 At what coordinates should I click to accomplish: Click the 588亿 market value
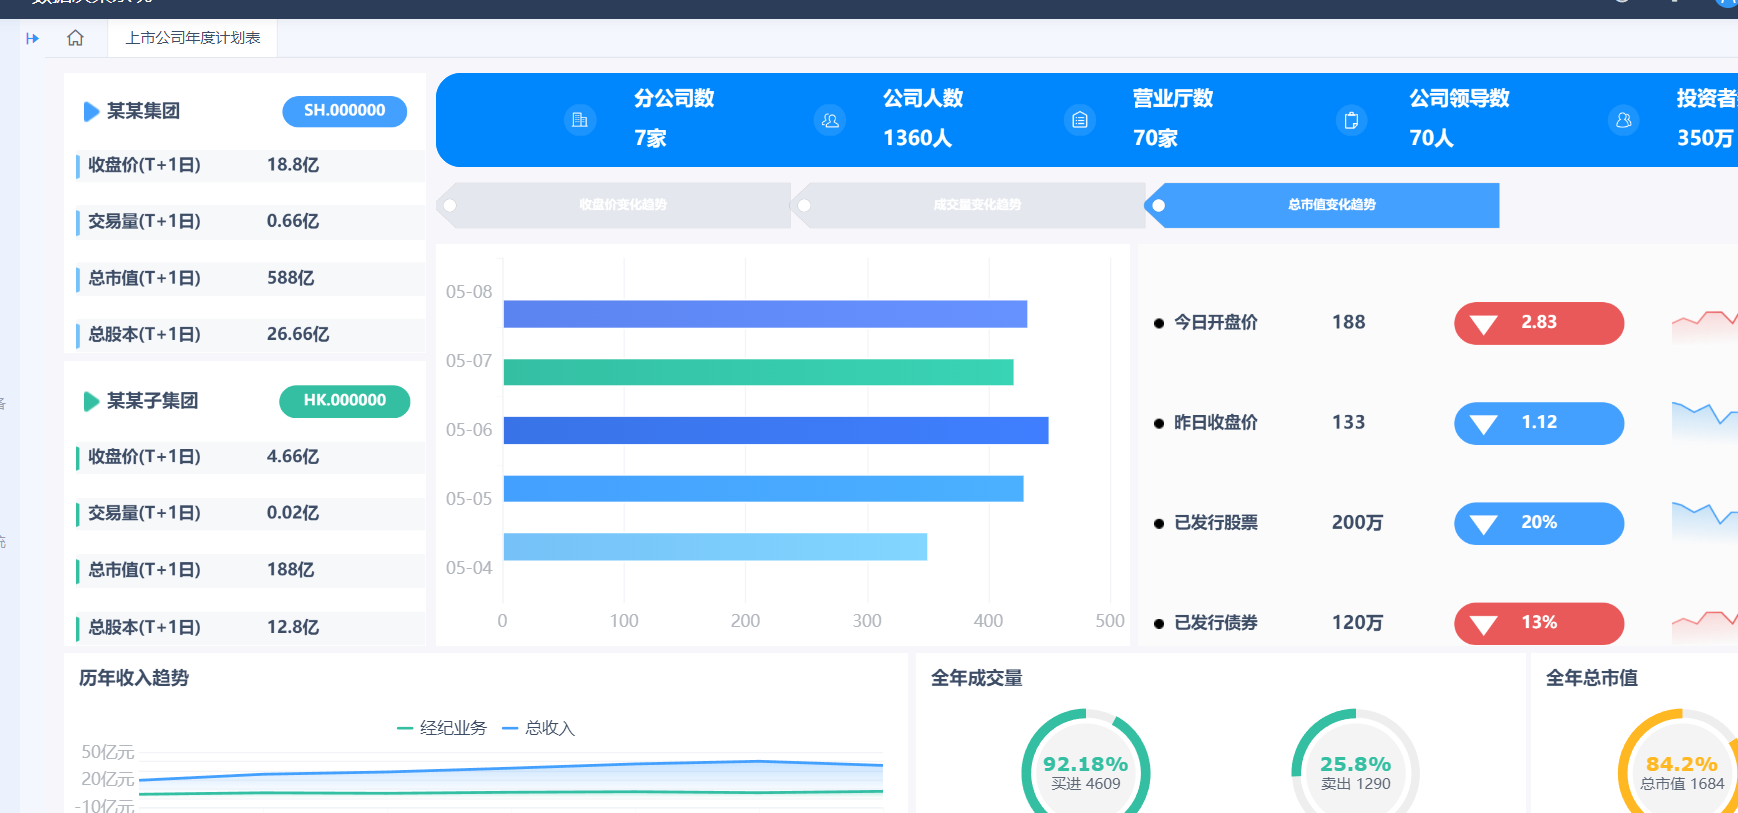[x=290, y=278]
